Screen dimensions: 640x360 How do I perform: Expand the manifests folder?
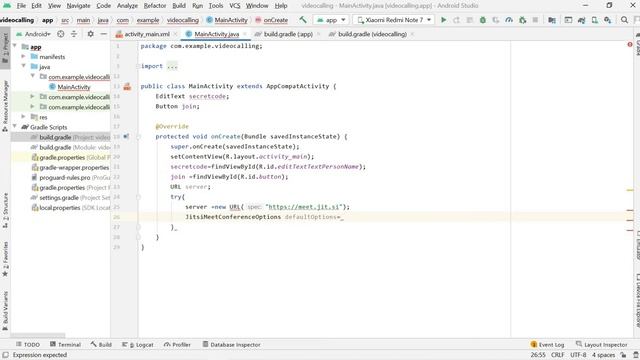tap(24, 56)
